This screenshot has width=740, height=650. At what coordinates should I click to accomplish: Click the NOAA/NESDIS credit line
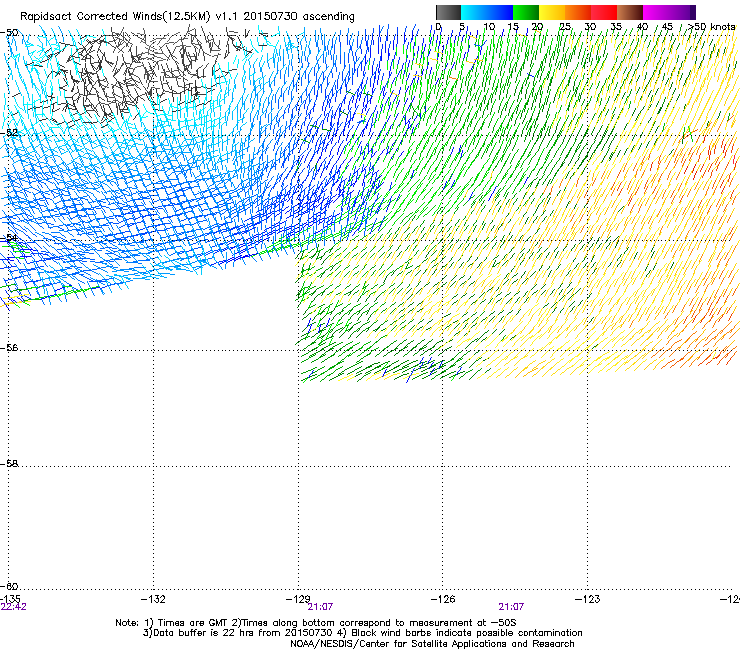coord(432,644)
